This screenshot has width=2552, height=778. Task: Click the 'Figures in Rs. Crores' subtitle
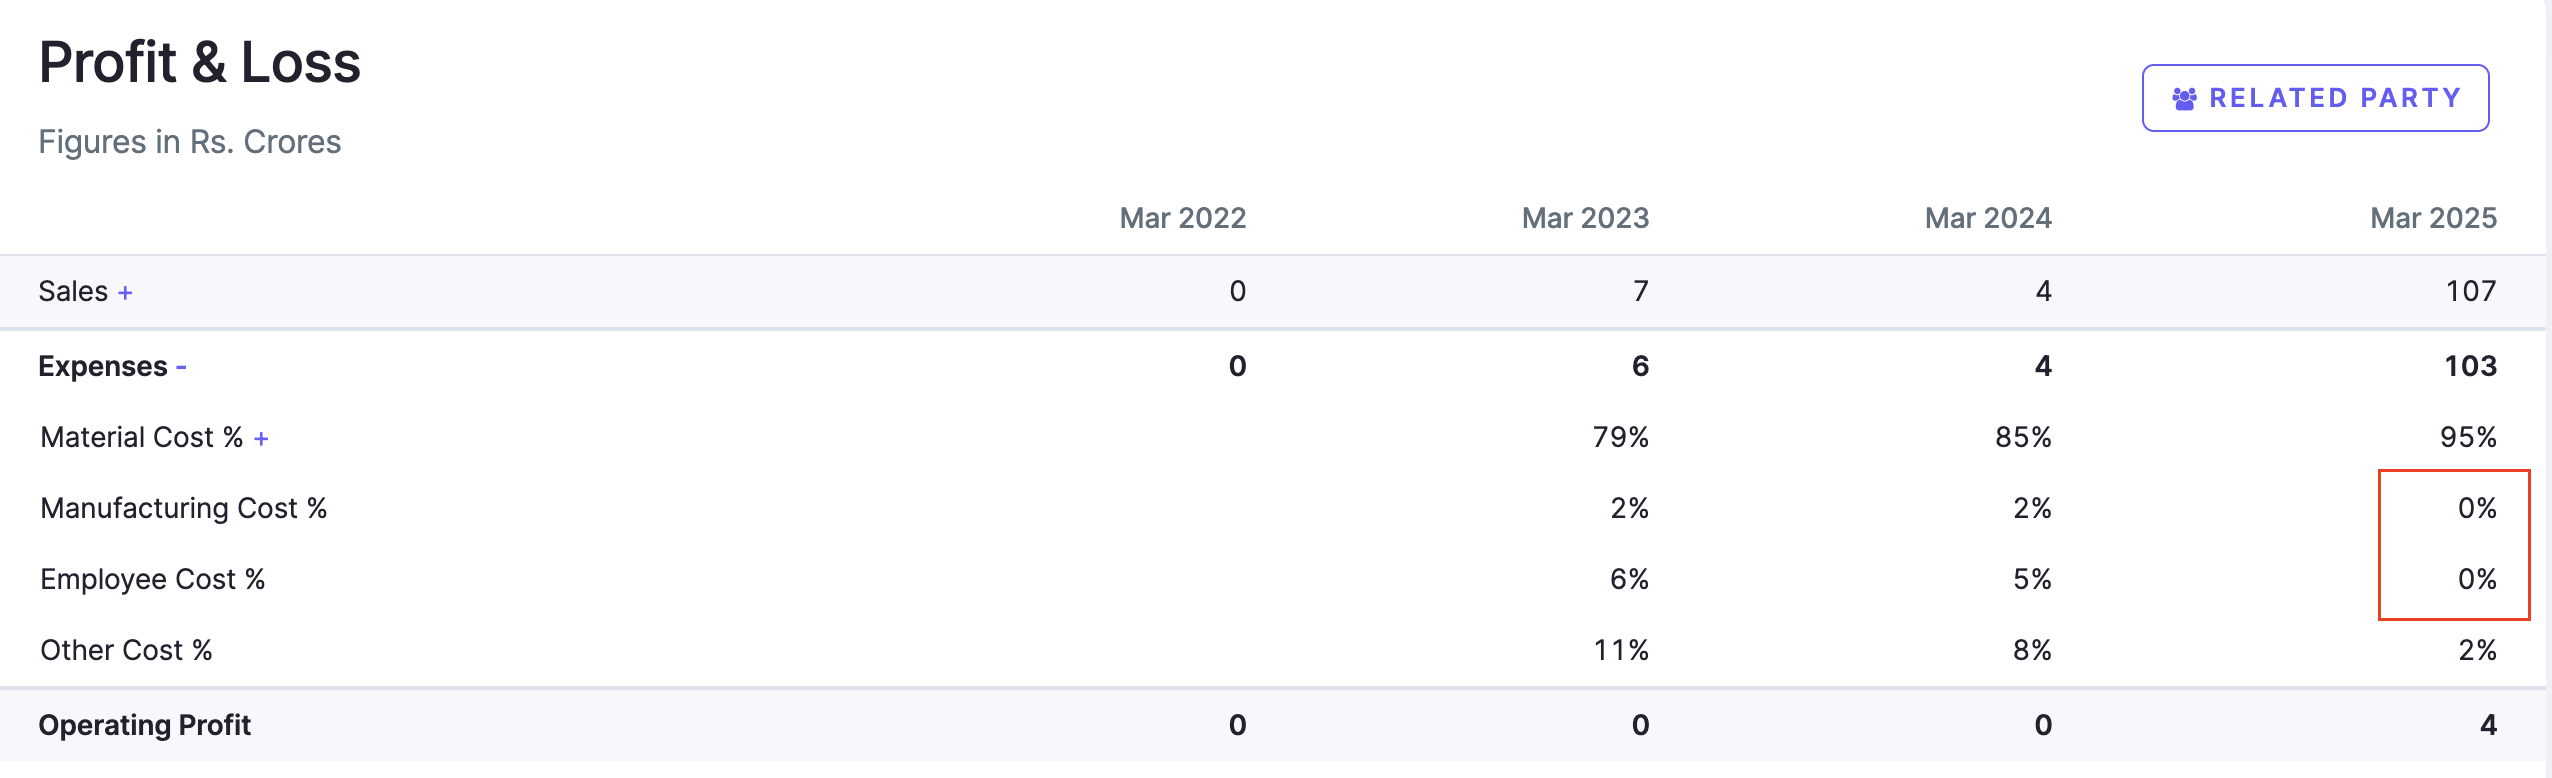pyautogui.click(x=190, y=142)
